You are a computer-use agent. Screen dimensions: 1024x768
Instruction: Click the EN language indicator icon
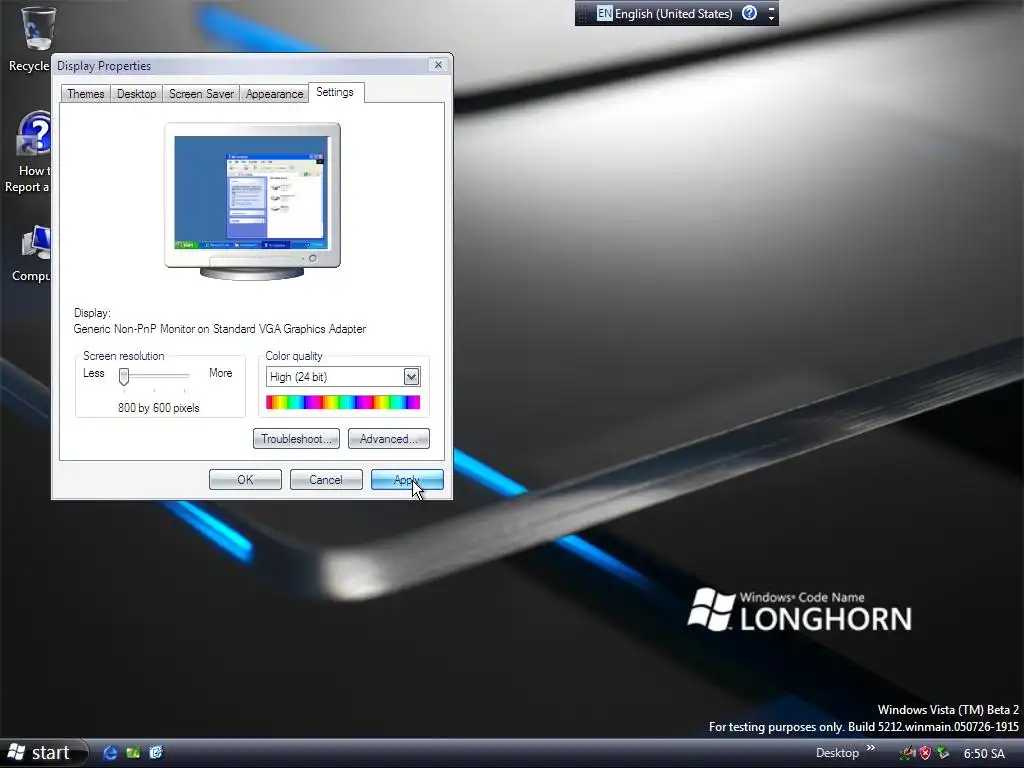[605, 13]
